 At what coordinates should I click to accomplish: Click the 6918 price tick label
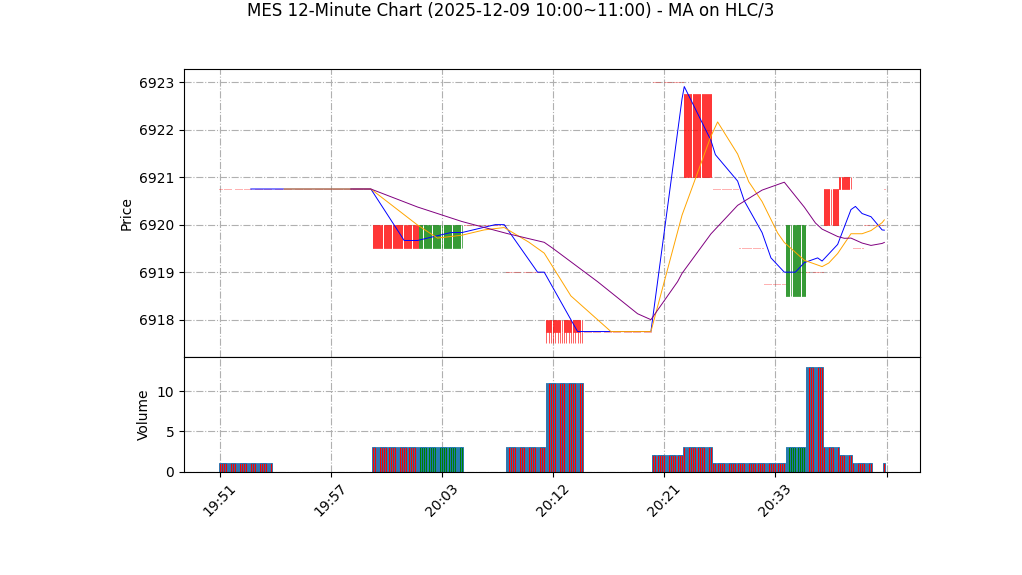coord(156,320)
